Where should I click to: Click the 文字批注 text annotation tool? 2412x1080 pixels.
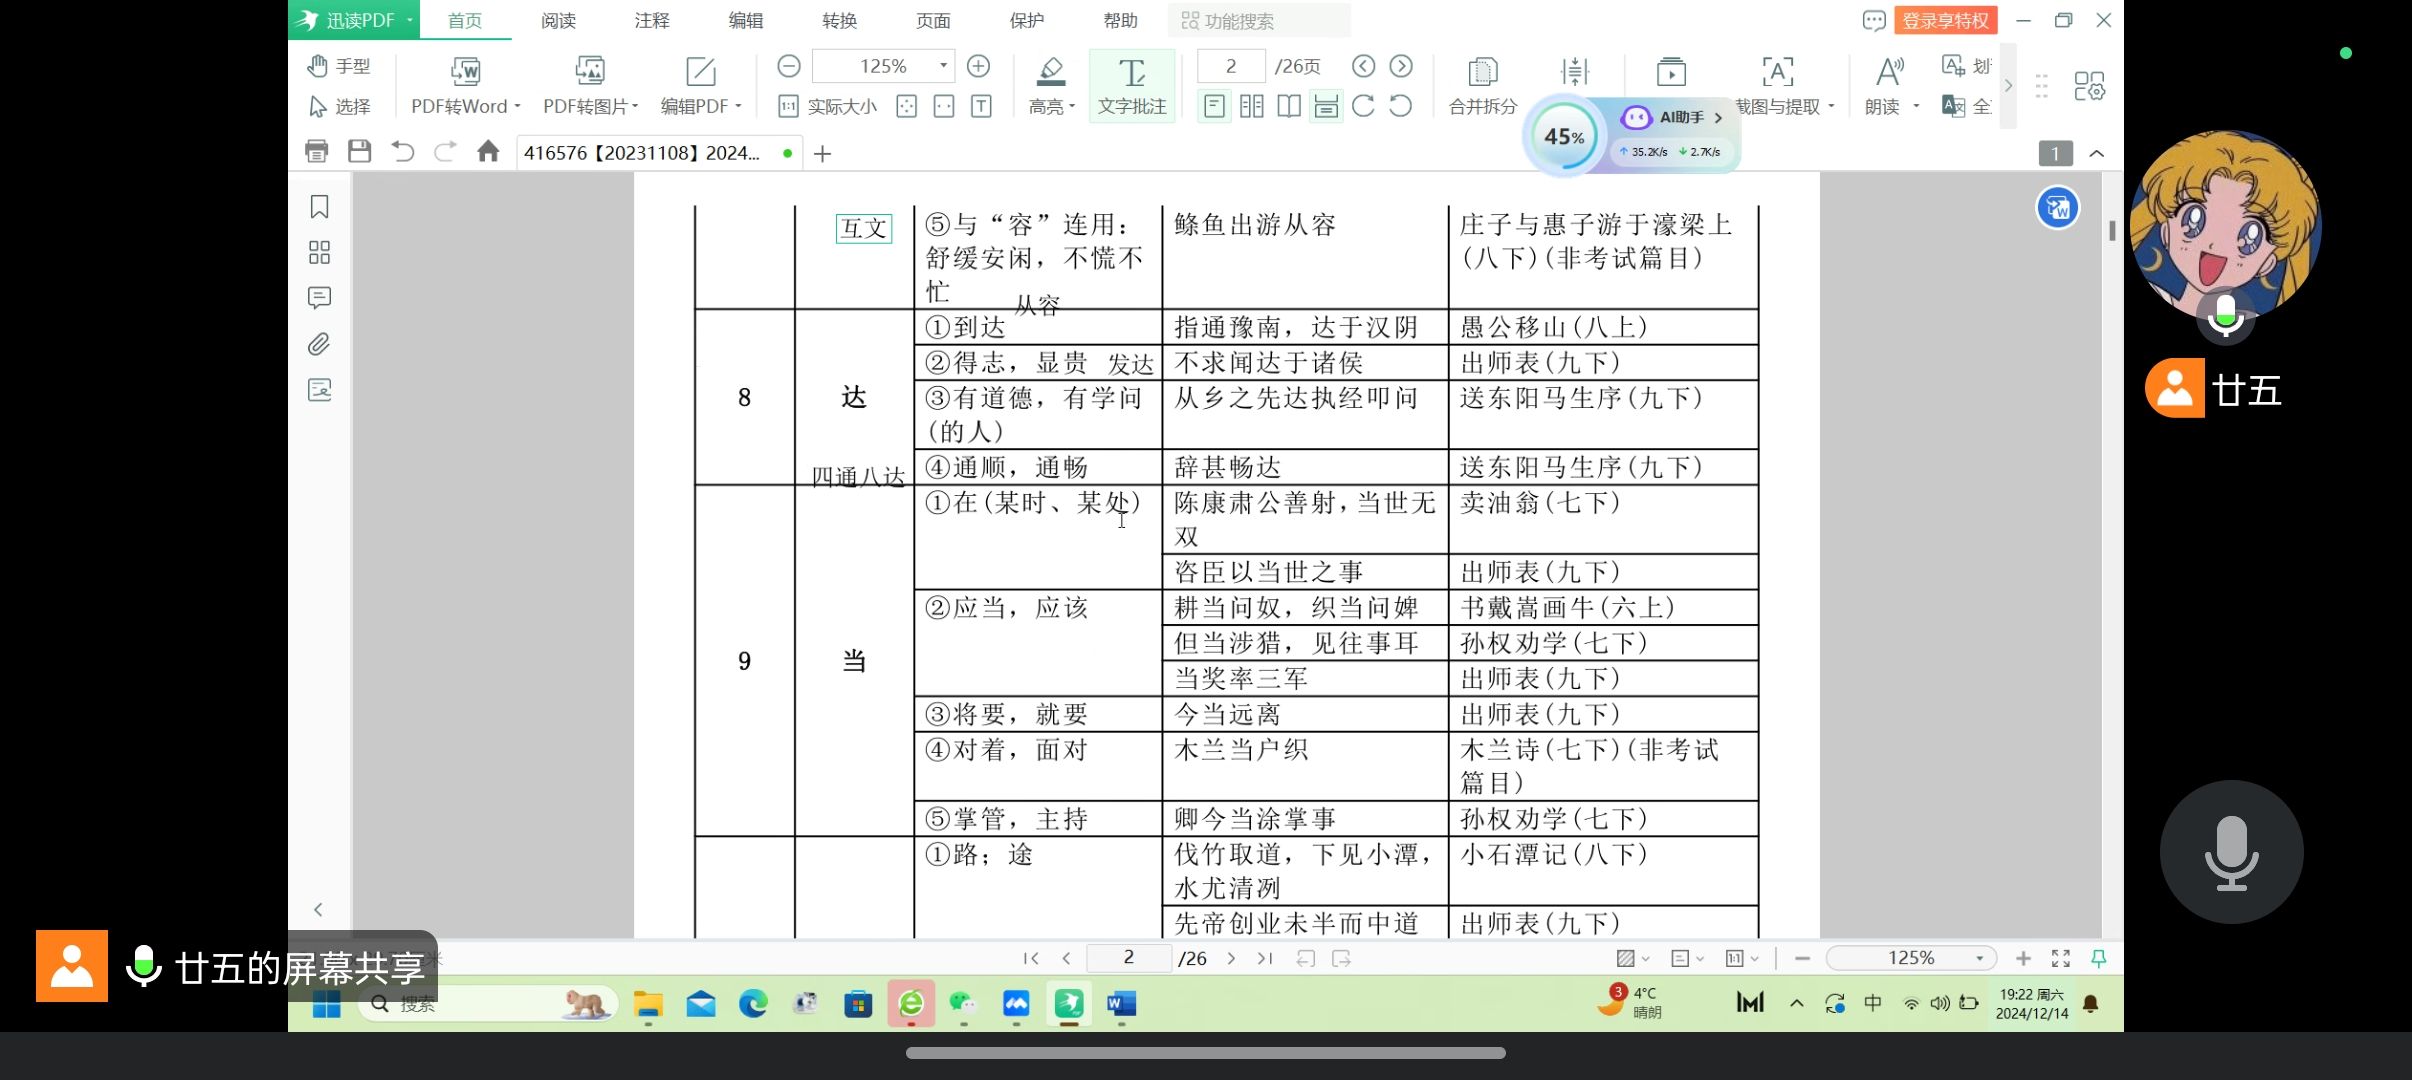point(1131,85)
